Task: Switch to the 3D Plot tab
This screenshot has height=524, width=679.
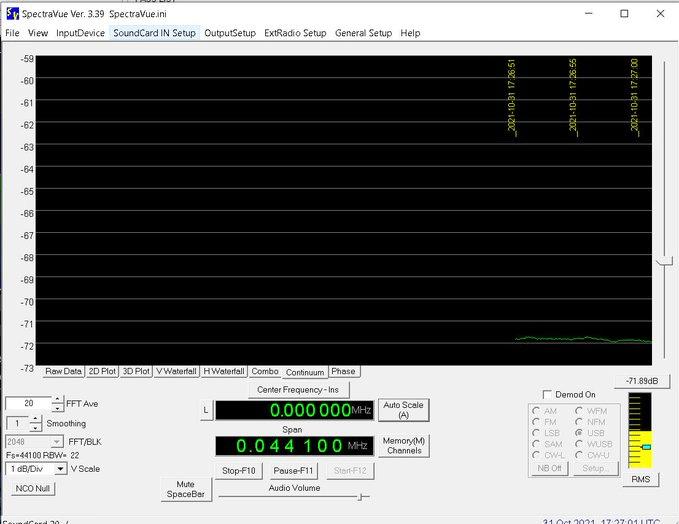Action: (135, 371)
